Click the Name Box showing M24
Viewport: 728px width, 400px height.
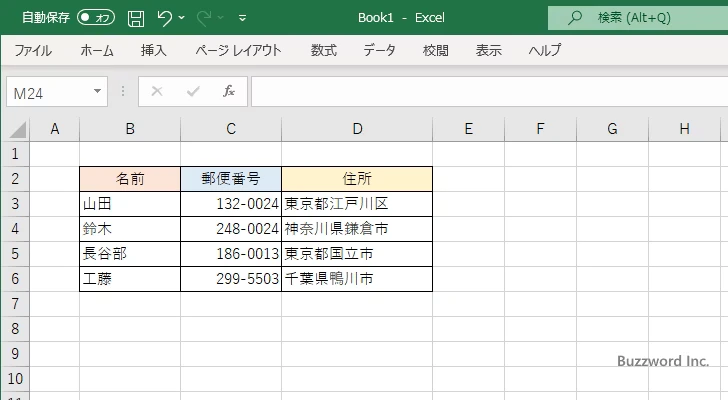[48, 92]
